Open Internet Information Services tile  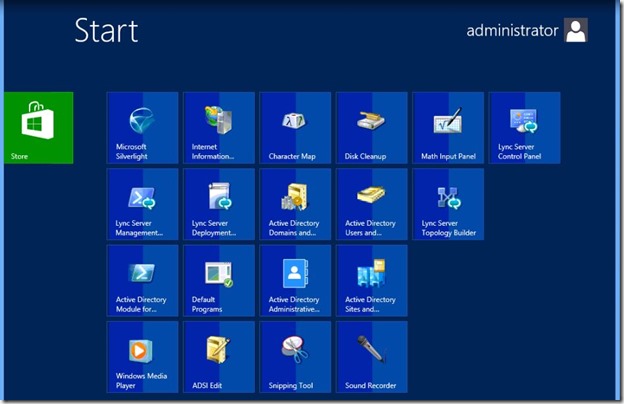(219, 128)
